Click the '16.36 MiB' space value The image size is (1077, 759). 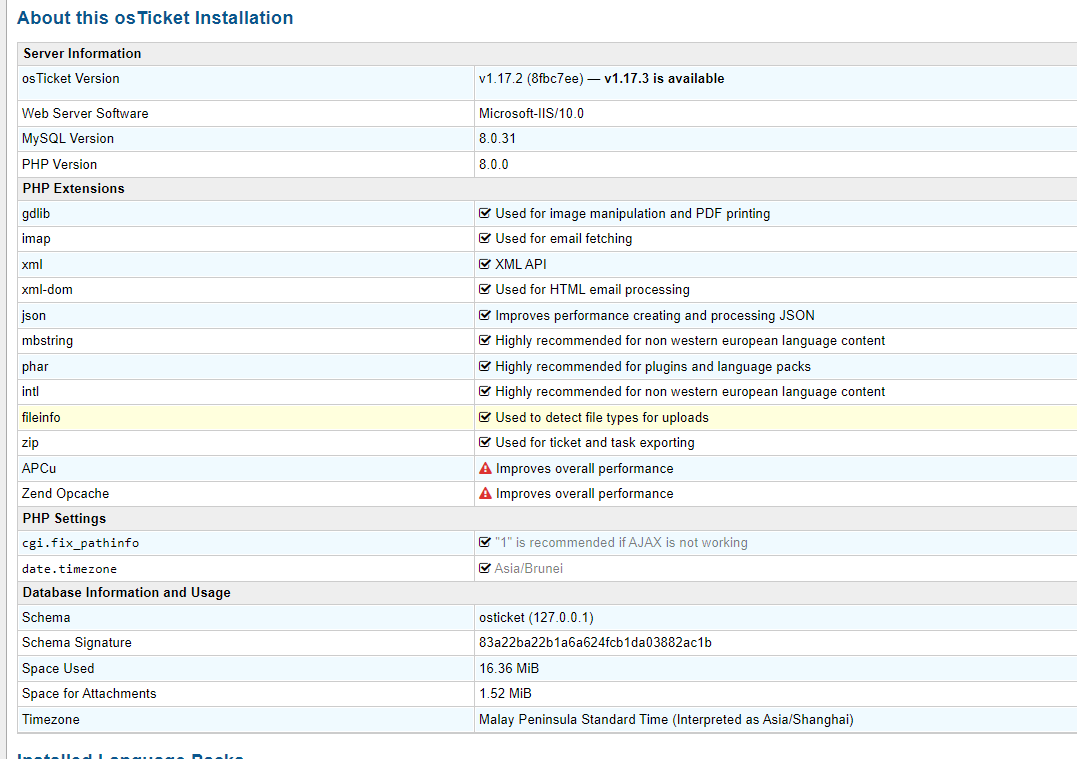(509, 668)
